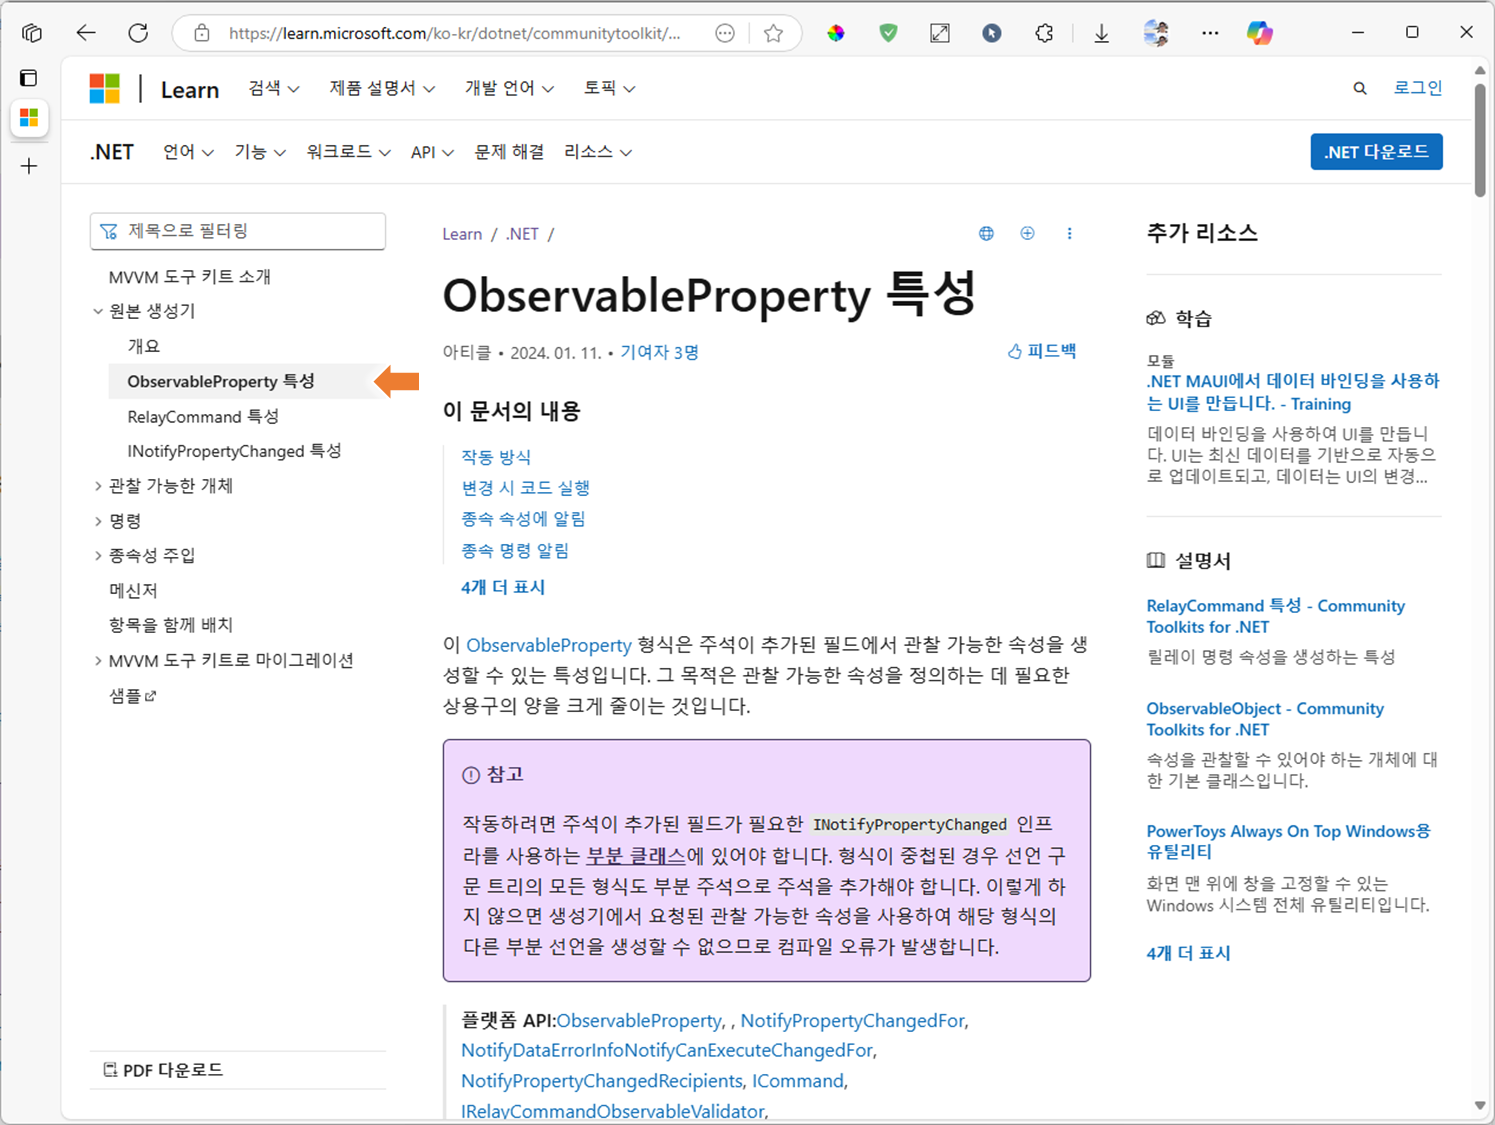
Task: Open ObservableObject - Community Toolkits link
Action: (1265, 719)
